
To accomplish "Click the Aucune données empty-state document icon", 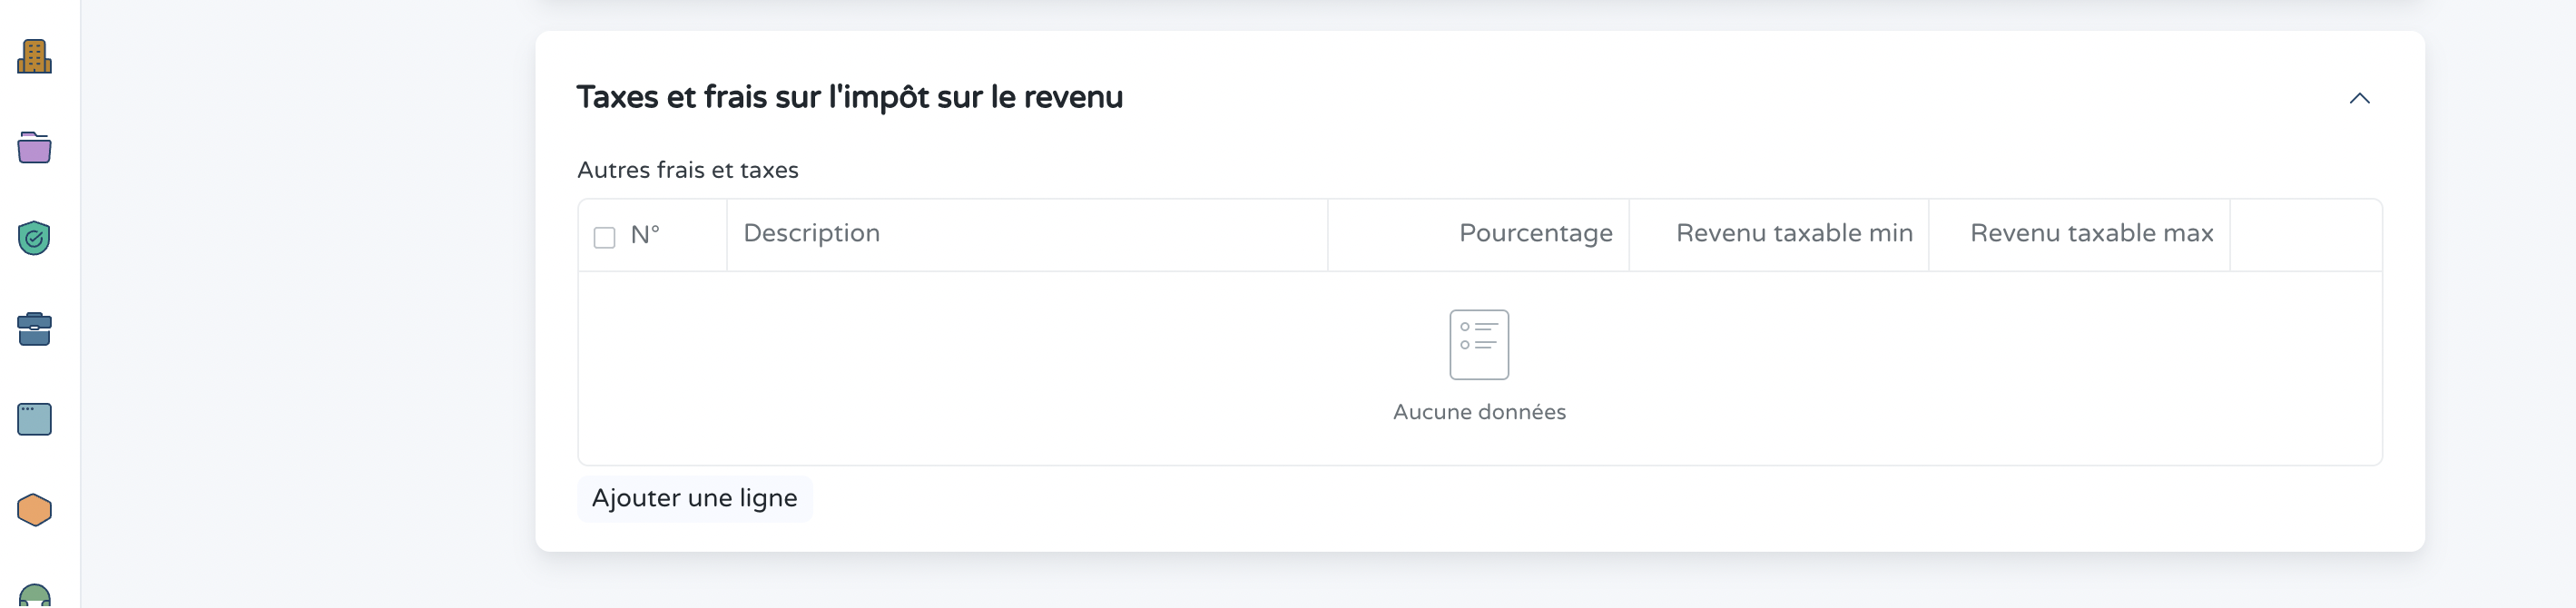I will point(1479,344).
